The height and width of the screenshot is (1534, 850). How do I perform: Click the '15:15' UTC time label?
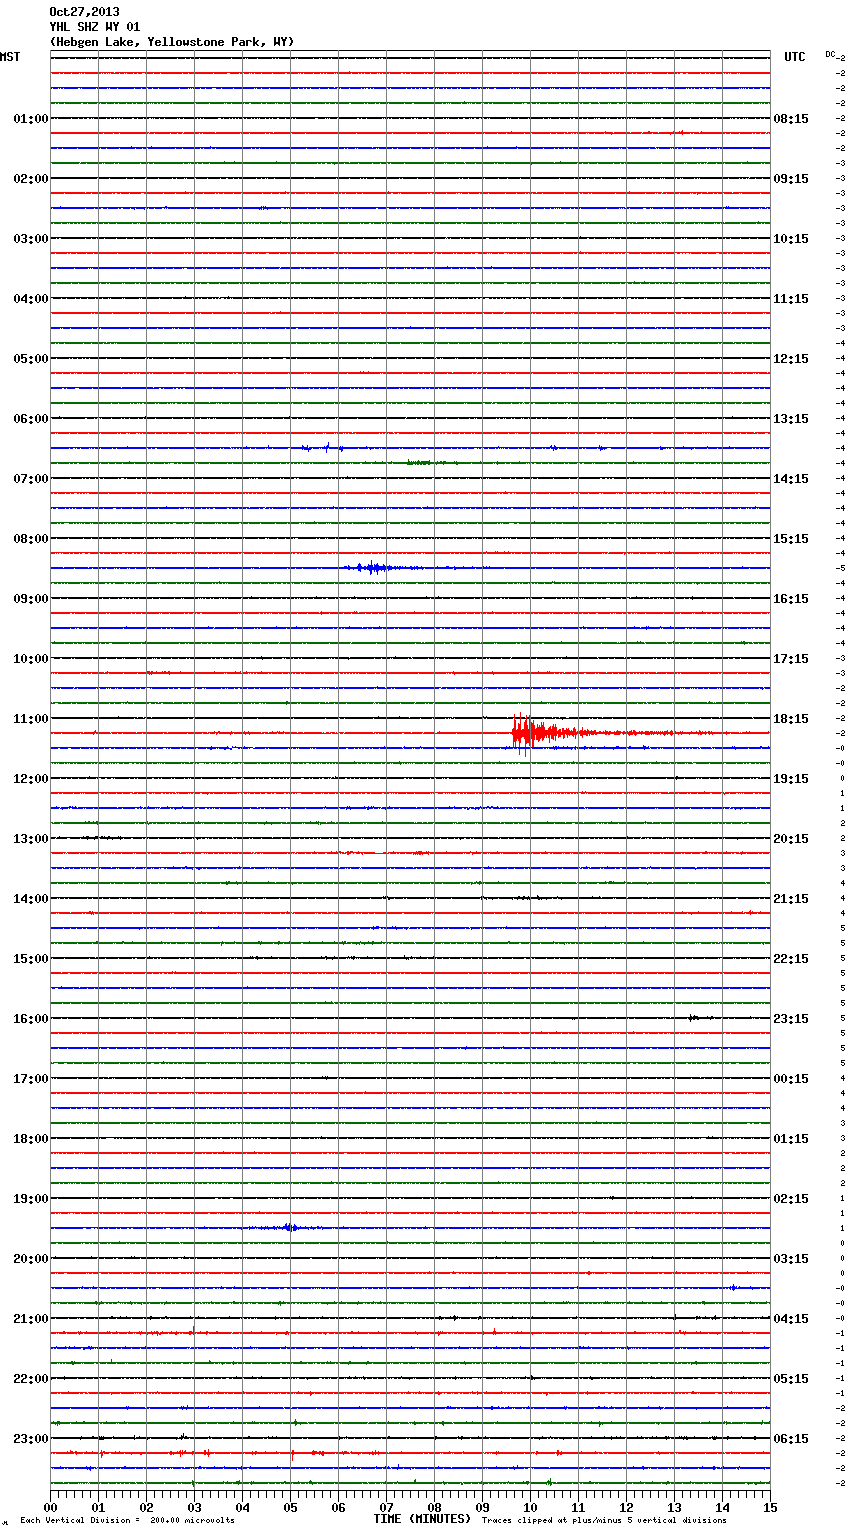(x=791, y=538)
